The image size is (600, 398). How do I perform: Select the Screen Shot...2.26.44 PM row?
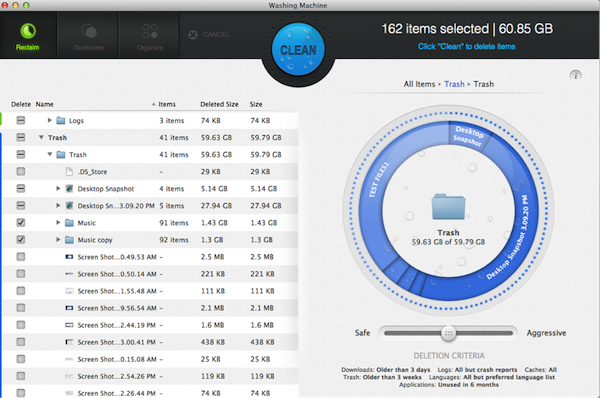coord(150,393)
